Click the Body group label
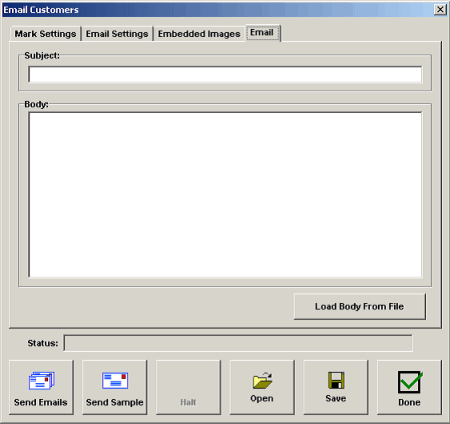This screenshot has width=450, height=424. 36,104
